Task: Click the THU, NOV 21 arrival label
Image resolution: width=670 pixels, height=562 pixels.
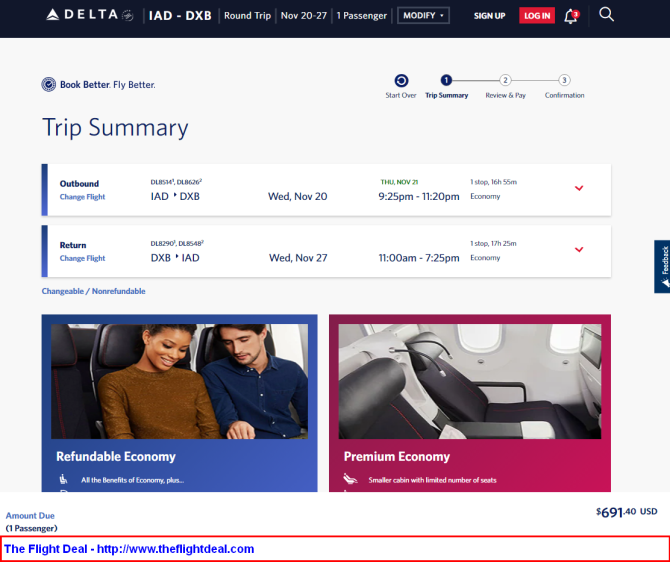Action: [399, 182]
